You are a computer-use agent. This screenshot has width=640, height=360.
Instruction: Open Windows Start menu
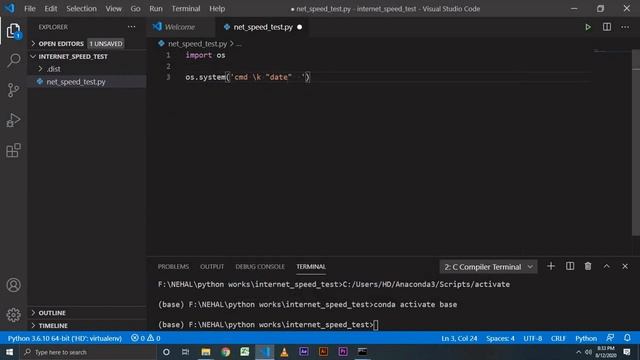pos(9,352)
